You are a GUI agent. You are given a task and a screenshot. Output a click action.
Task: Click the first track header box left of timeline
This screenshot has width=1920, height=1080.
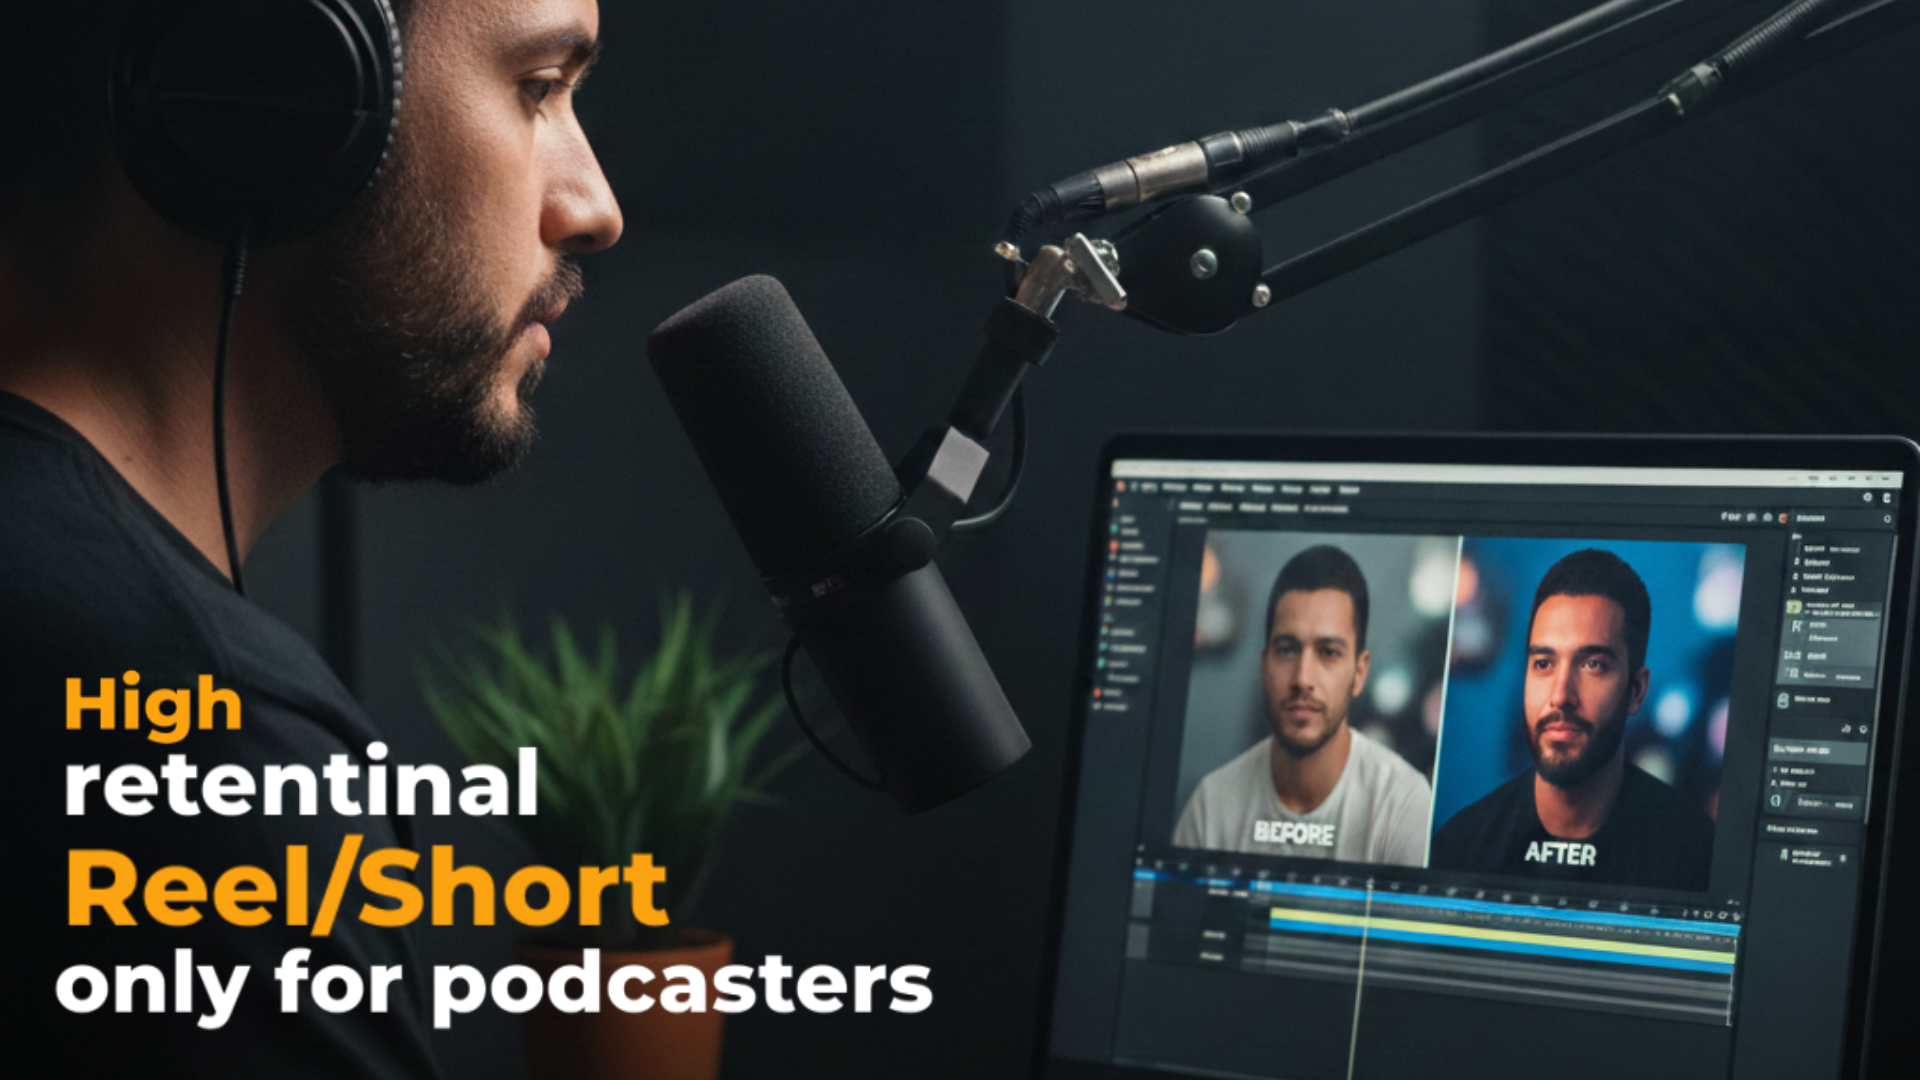(x=1140, y=897)
